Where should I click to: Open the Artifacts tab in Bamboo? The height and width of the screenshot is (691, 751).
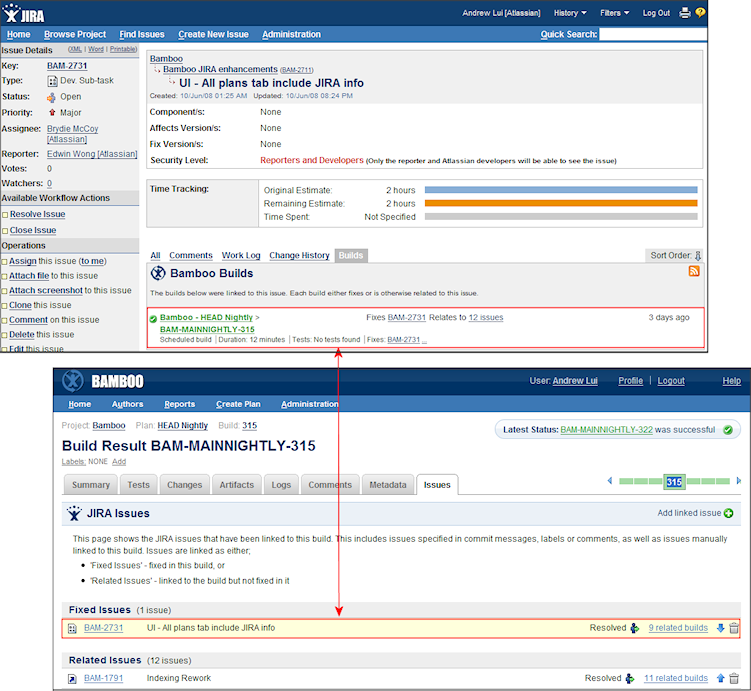237,485
